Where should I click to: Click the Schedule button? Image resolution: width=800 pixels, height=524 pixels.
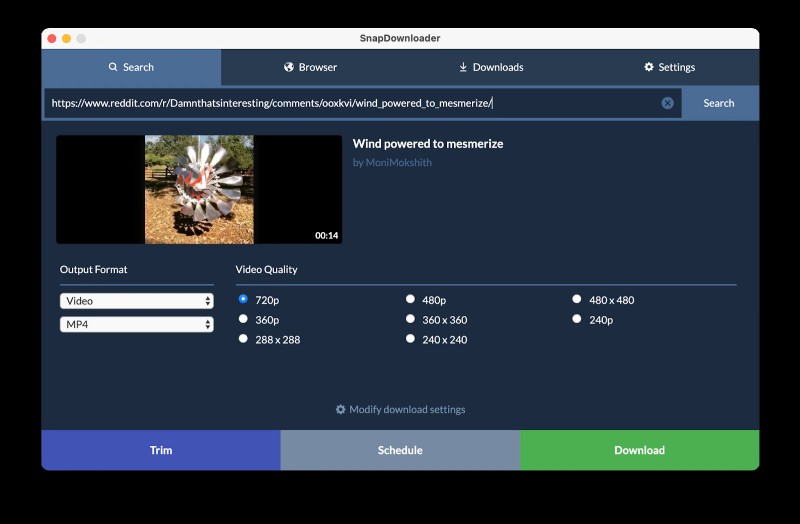tap(400, 450)
